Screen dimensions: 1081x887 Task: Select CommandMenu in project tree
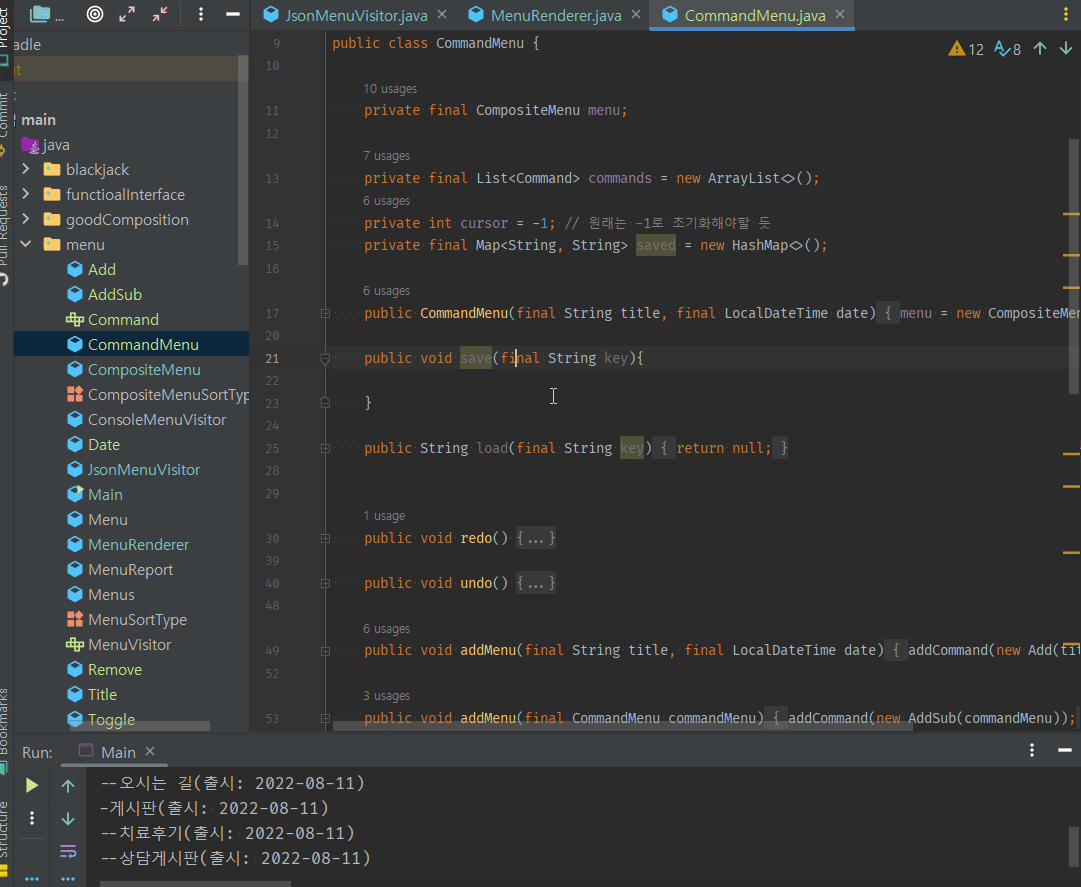(131, 345)
